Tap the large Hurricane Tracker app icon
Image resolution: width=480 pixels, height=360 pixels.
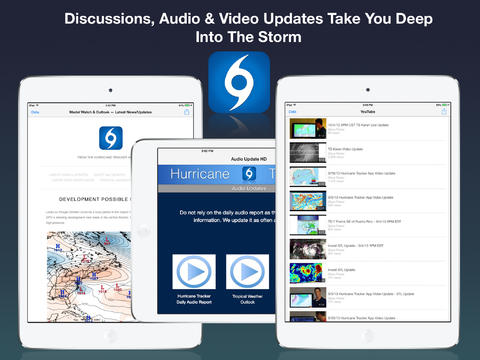pyautogui.click(x=239, y=82)
